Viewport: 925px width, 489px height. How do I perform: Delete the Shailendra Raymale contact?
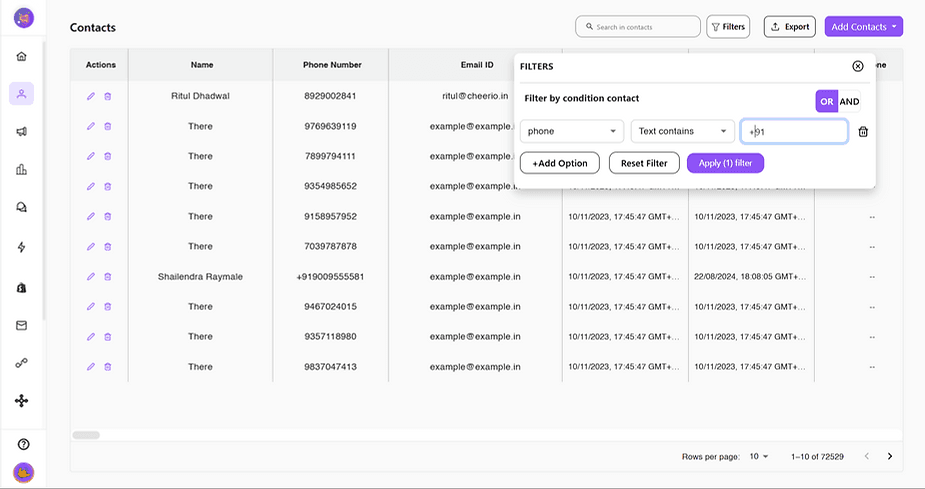107,277
